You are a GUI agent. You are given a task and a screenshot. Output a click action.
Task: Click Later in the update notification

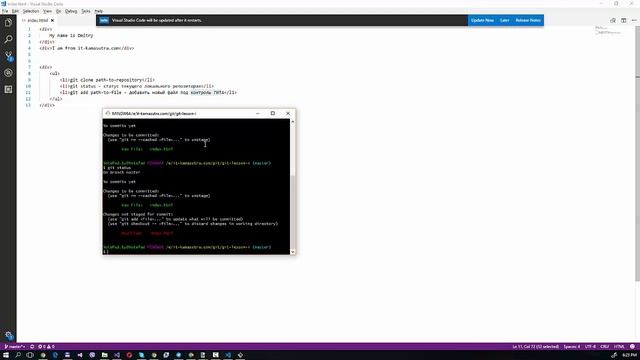pos(504,20)
